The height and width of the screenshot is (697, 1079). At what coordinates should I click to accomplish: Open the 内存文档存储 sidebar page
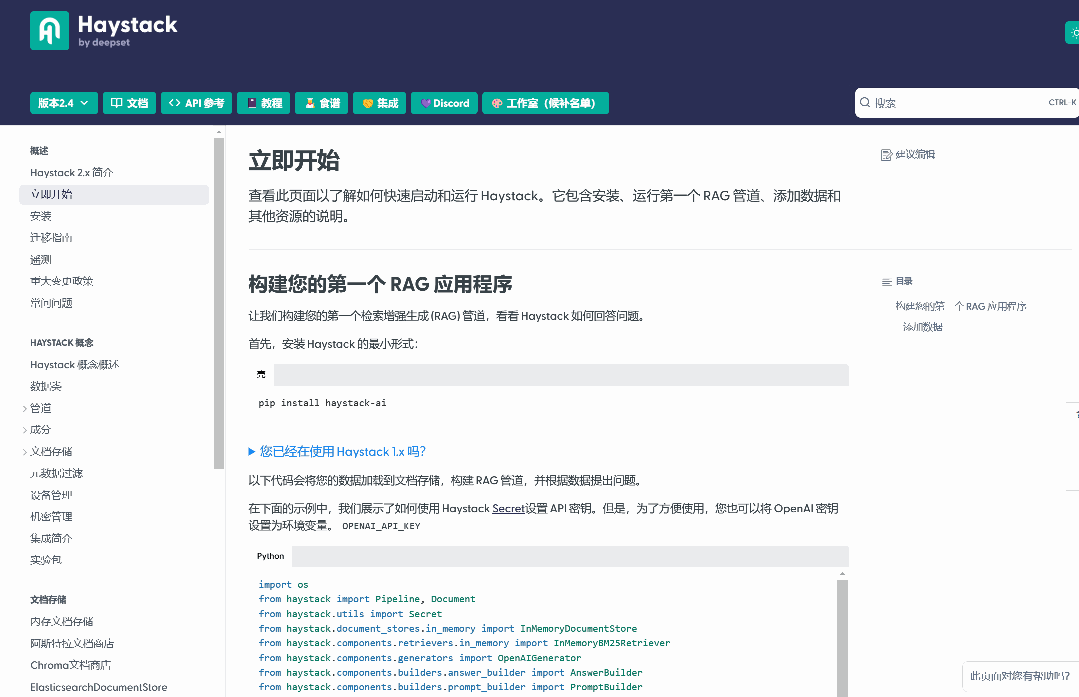pos(61,621)
